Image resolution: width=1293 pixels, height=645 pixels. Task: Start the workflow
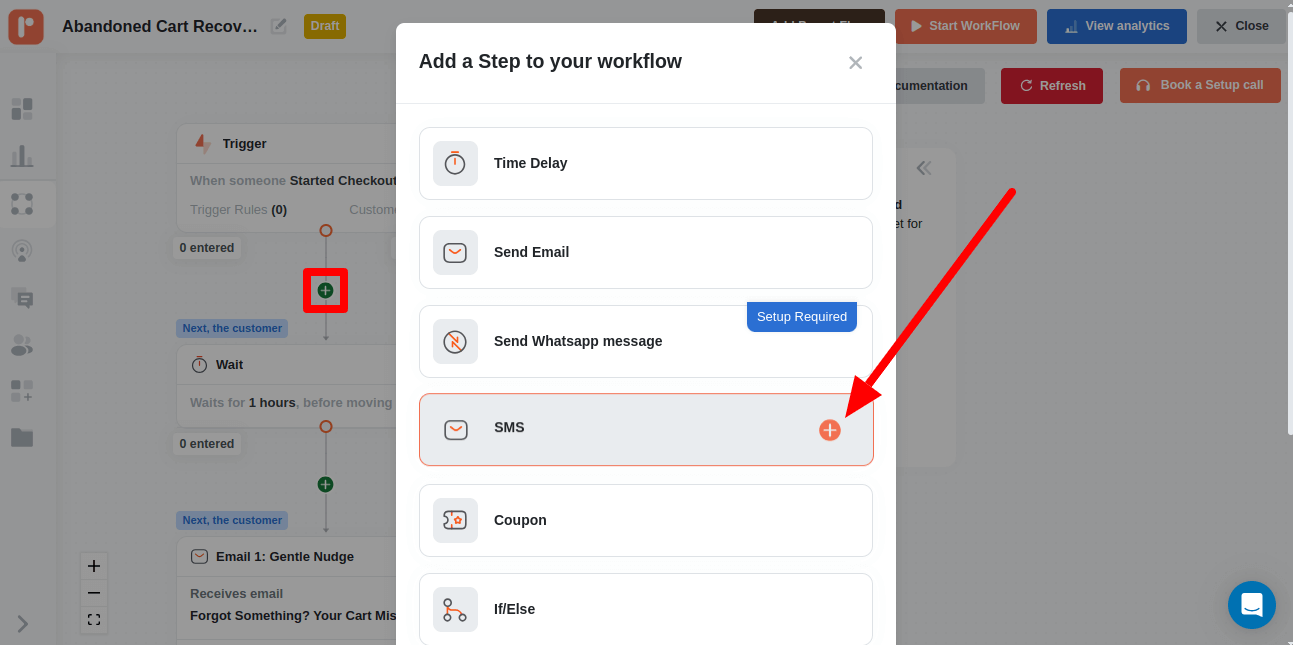pos(965,26)
